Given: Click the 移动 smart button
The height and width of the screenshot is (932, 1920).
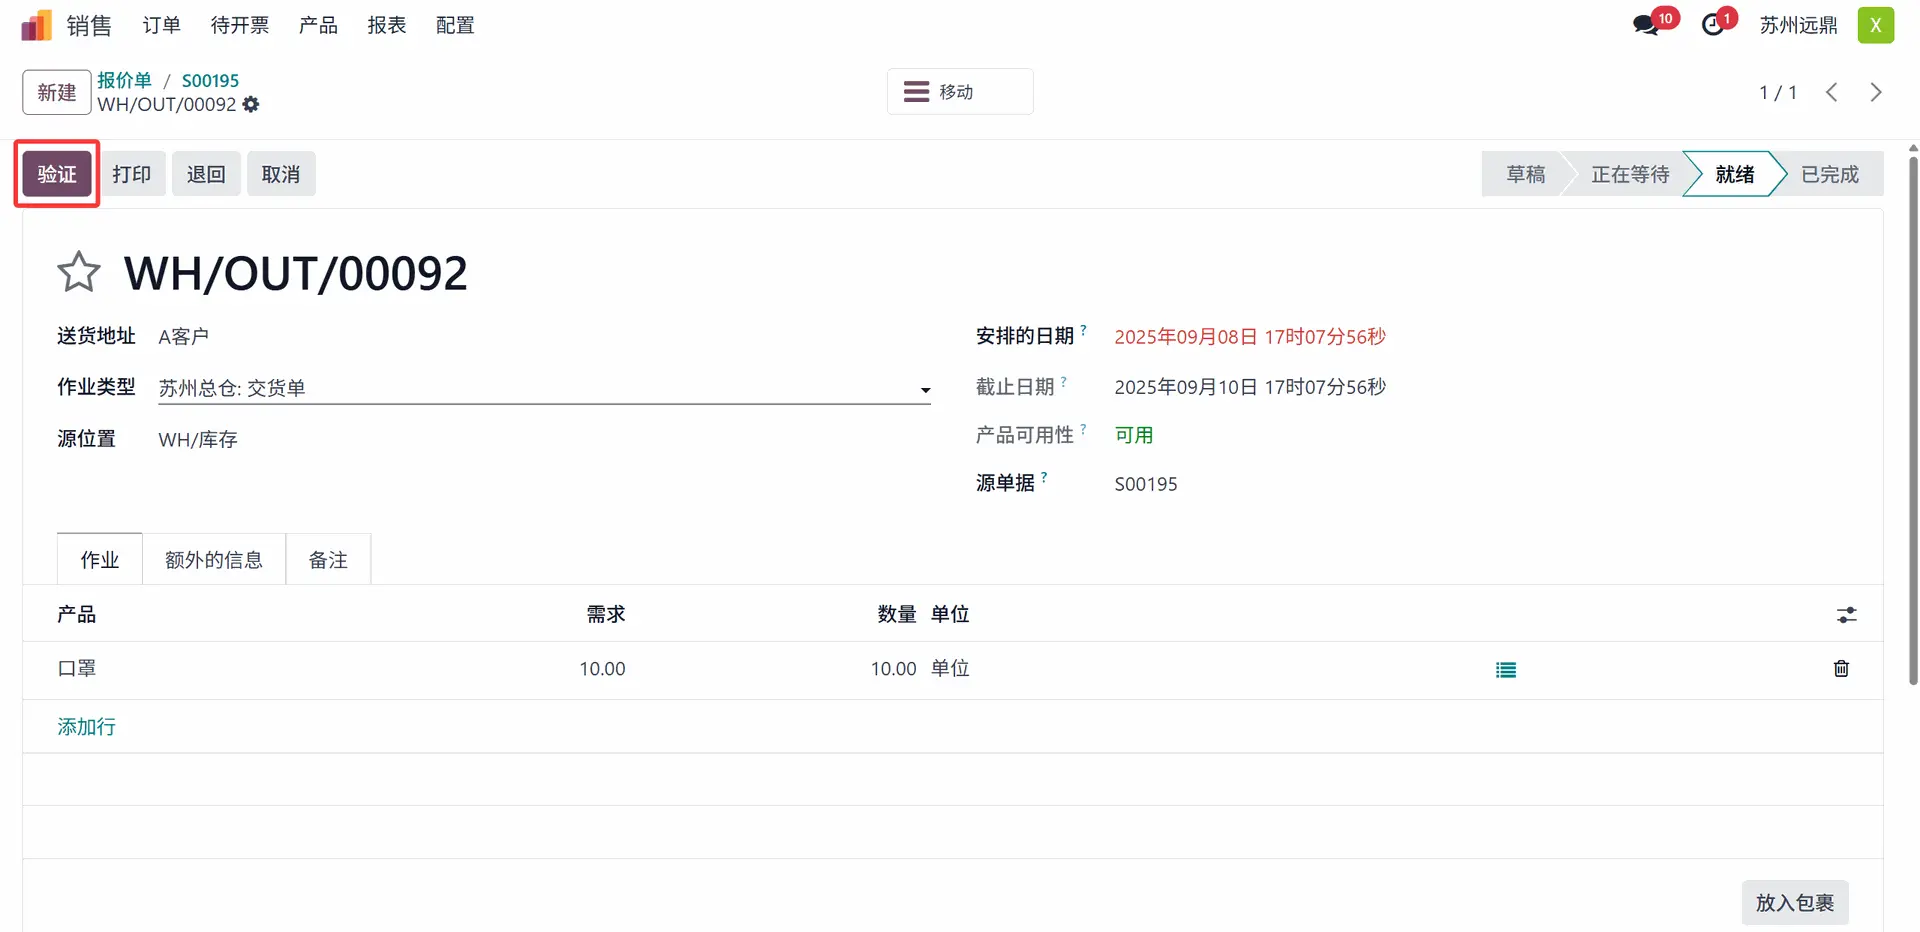Looking at the screenshot, I should [960, 92].
